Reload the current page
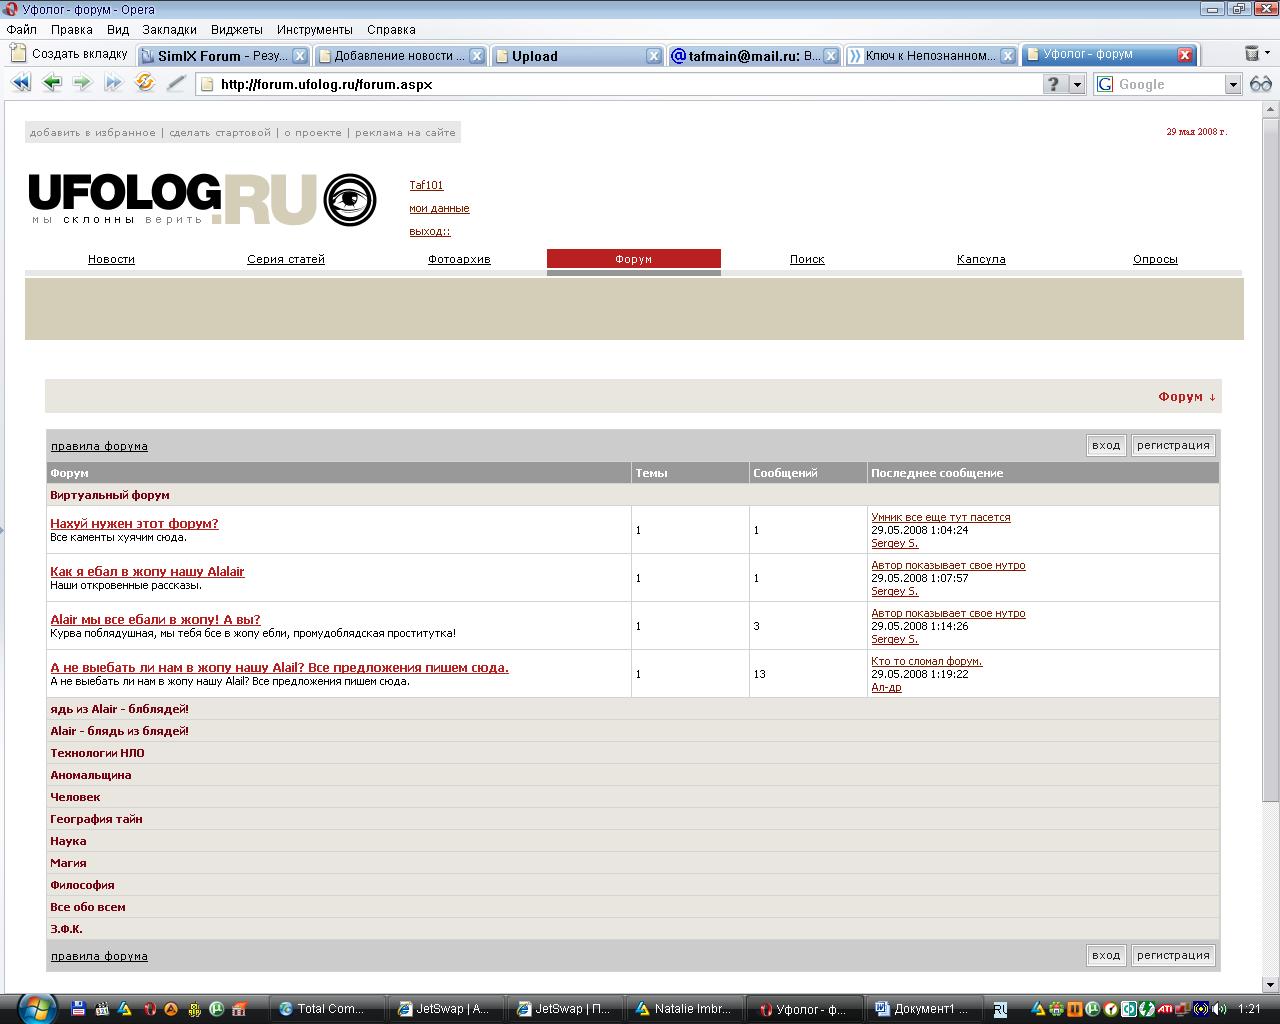1280x1024 pixels. point(145,84)
